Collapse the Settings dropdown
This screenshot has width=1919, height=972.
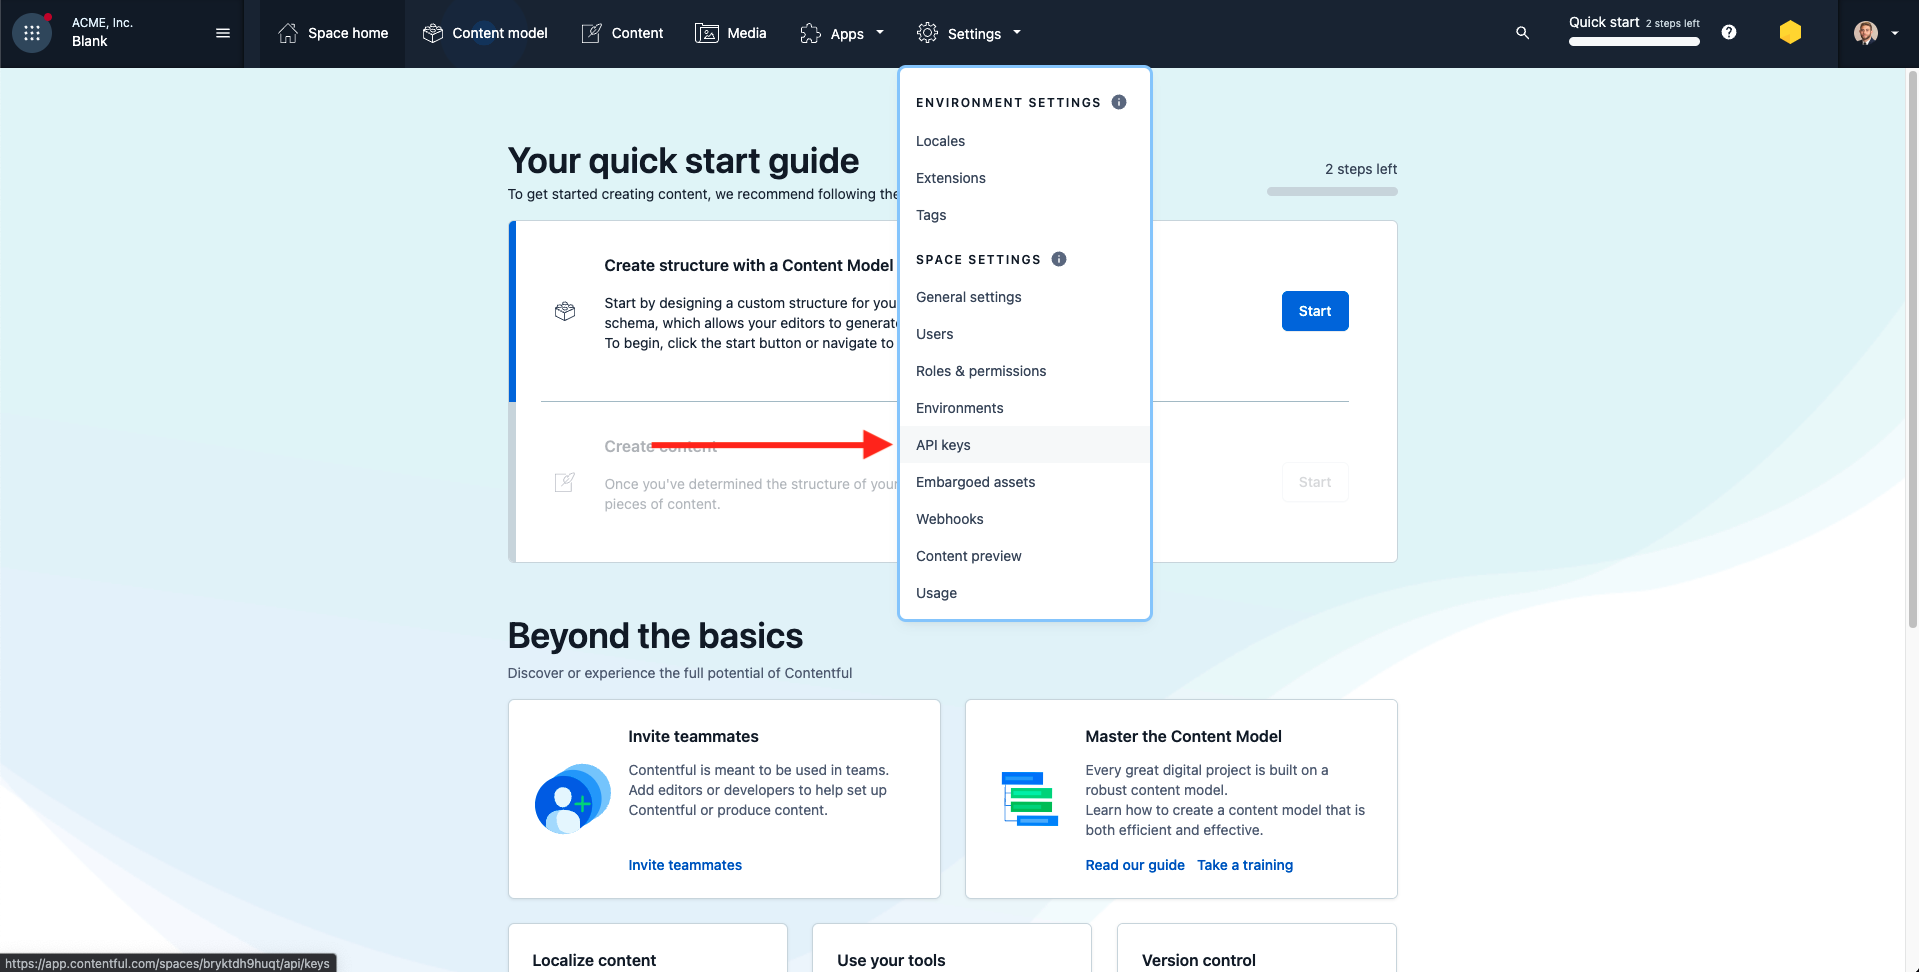pyautogui.click(x=969, y=33)
